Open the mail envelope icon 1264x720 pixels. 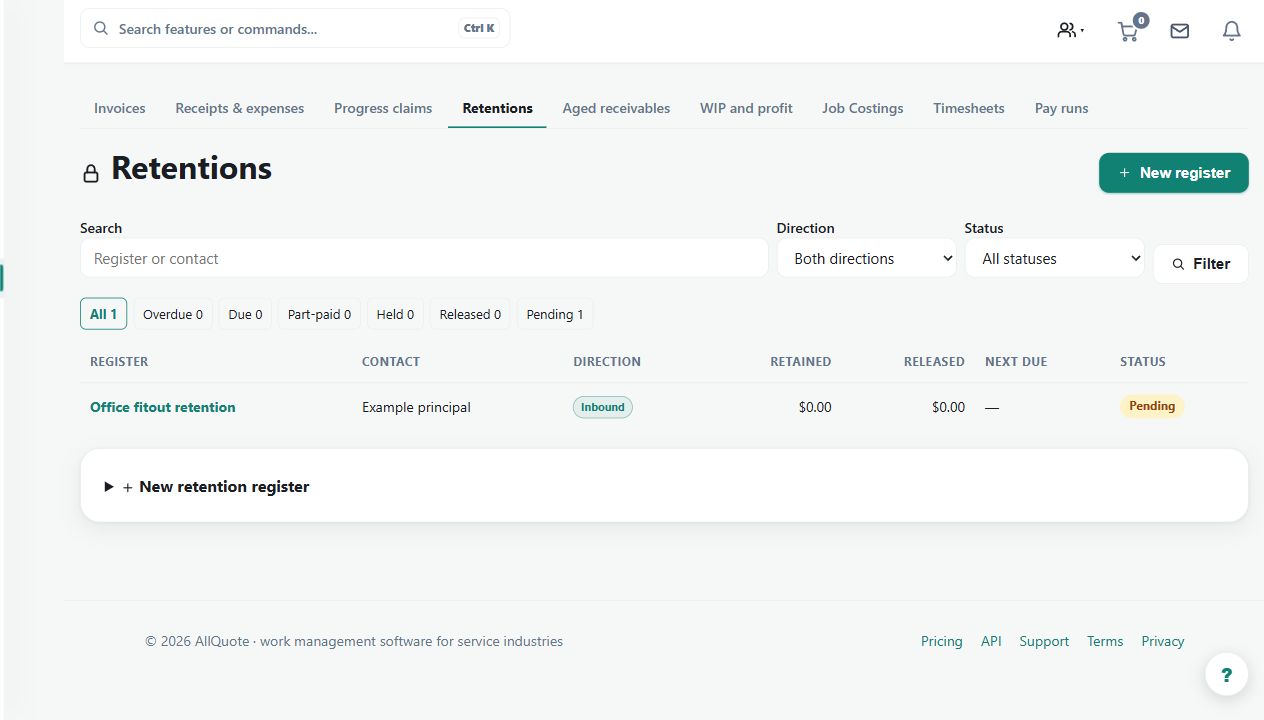click(x=1180, y=31)
